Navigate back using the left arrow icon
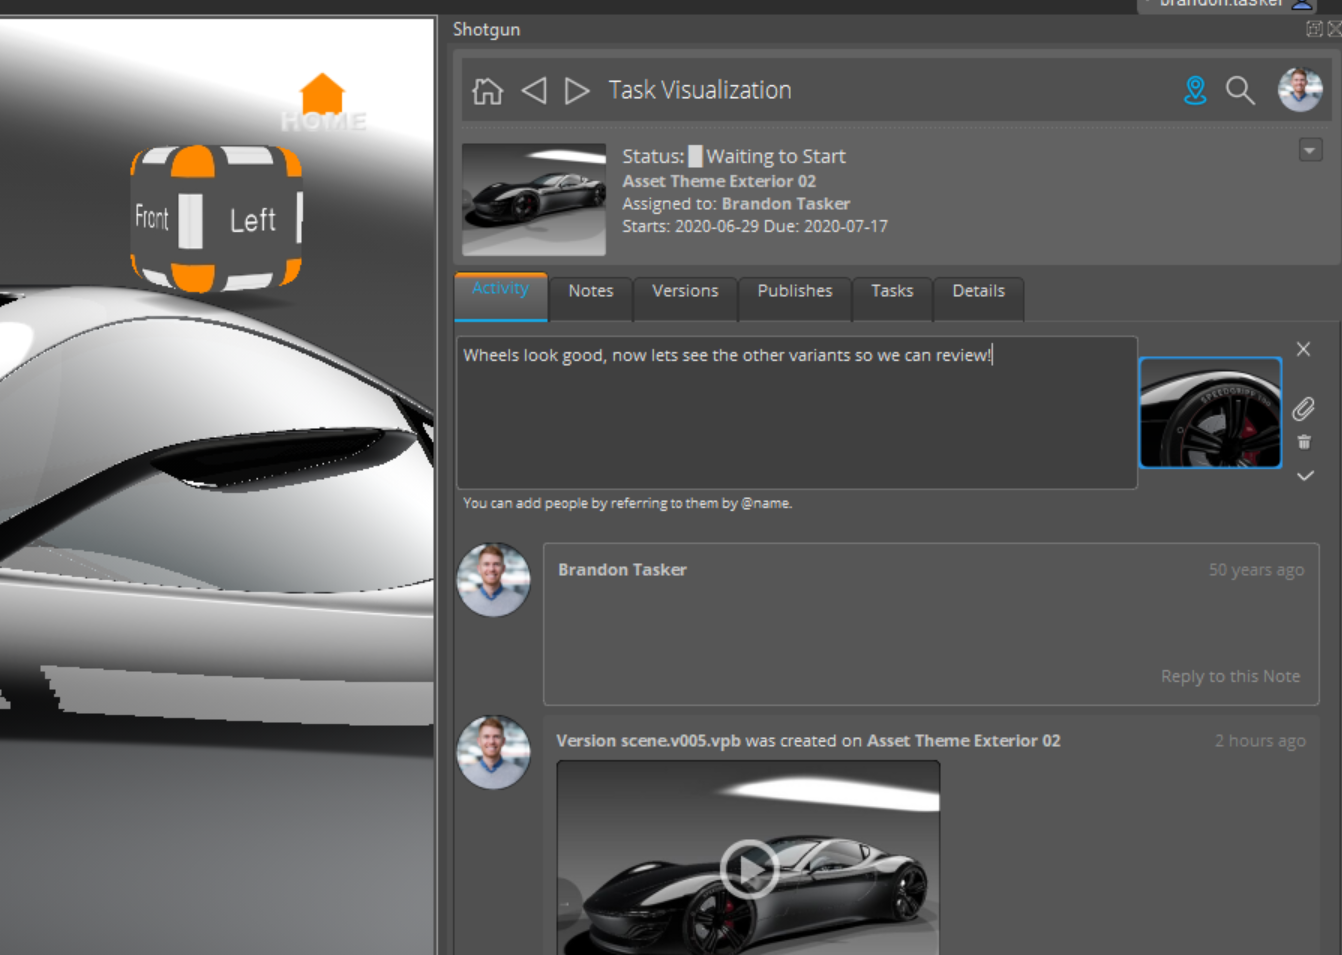Screen dimensions: 1342x955 [535, 90]
